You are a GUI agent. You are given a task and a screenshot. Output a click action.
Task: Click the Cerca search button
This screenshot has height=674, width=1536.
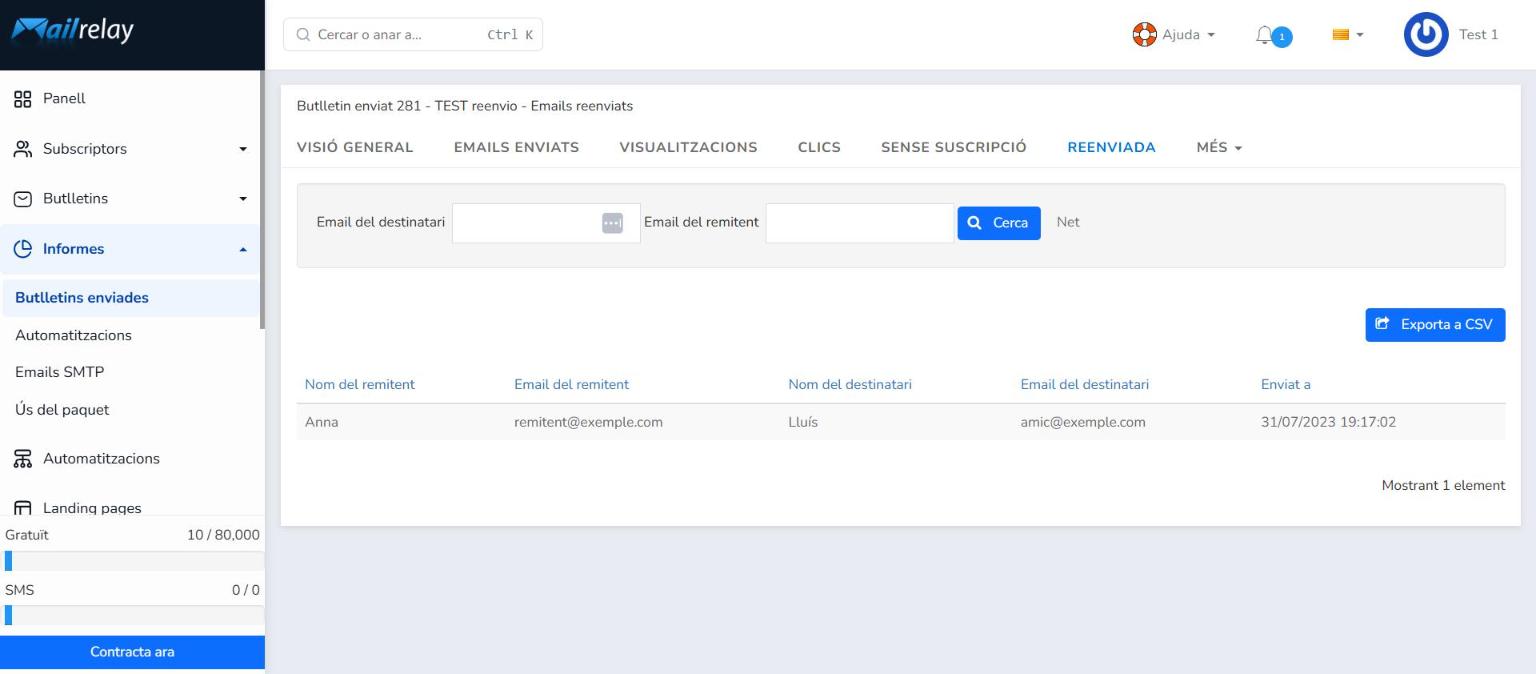999,223
